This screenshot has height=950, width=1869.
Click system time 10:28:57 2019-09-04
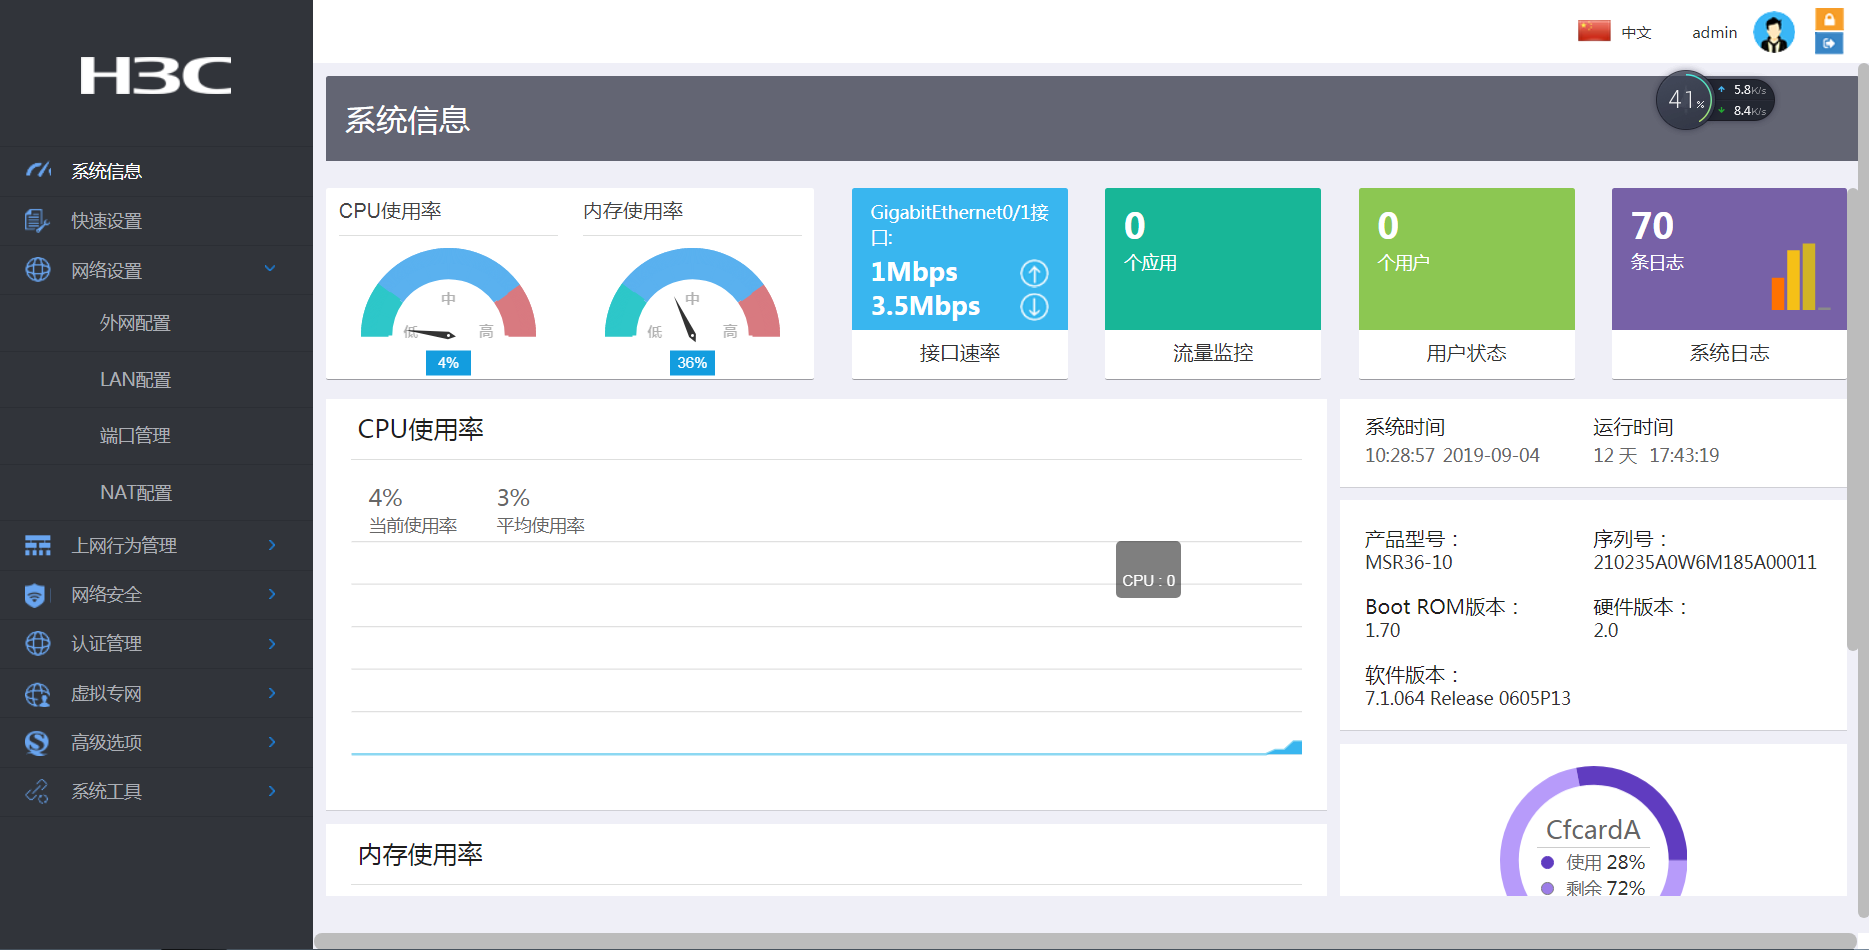1452,456
